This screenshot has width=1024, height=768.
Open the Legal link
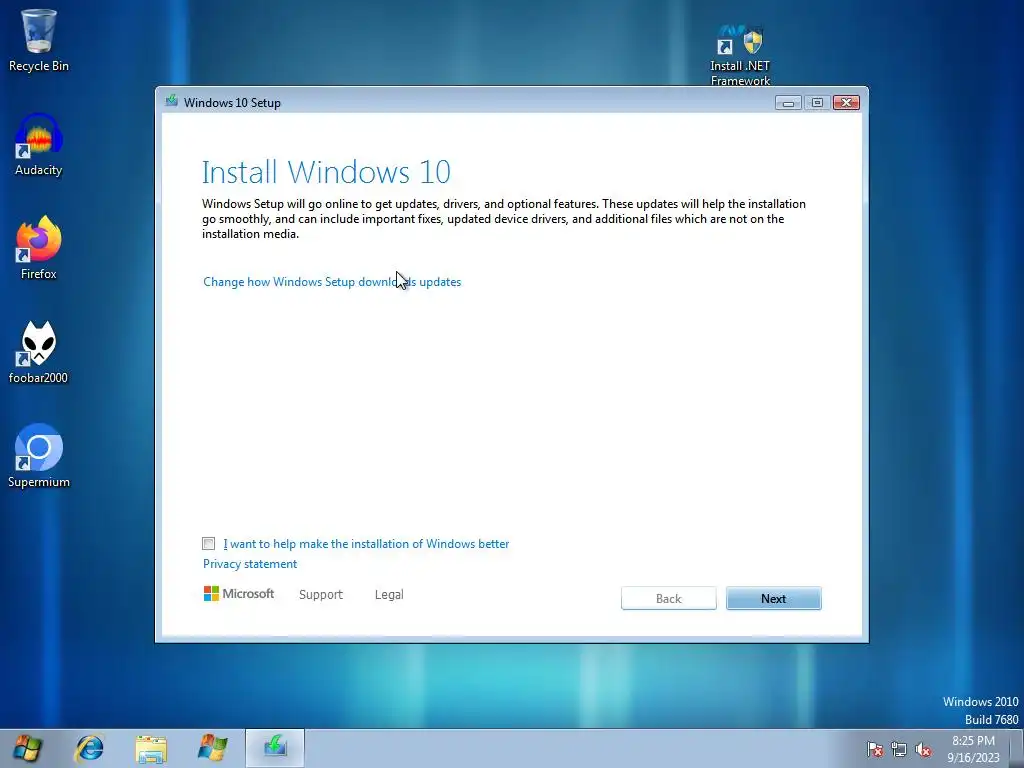pyautogui.click(x=389, y=594)
